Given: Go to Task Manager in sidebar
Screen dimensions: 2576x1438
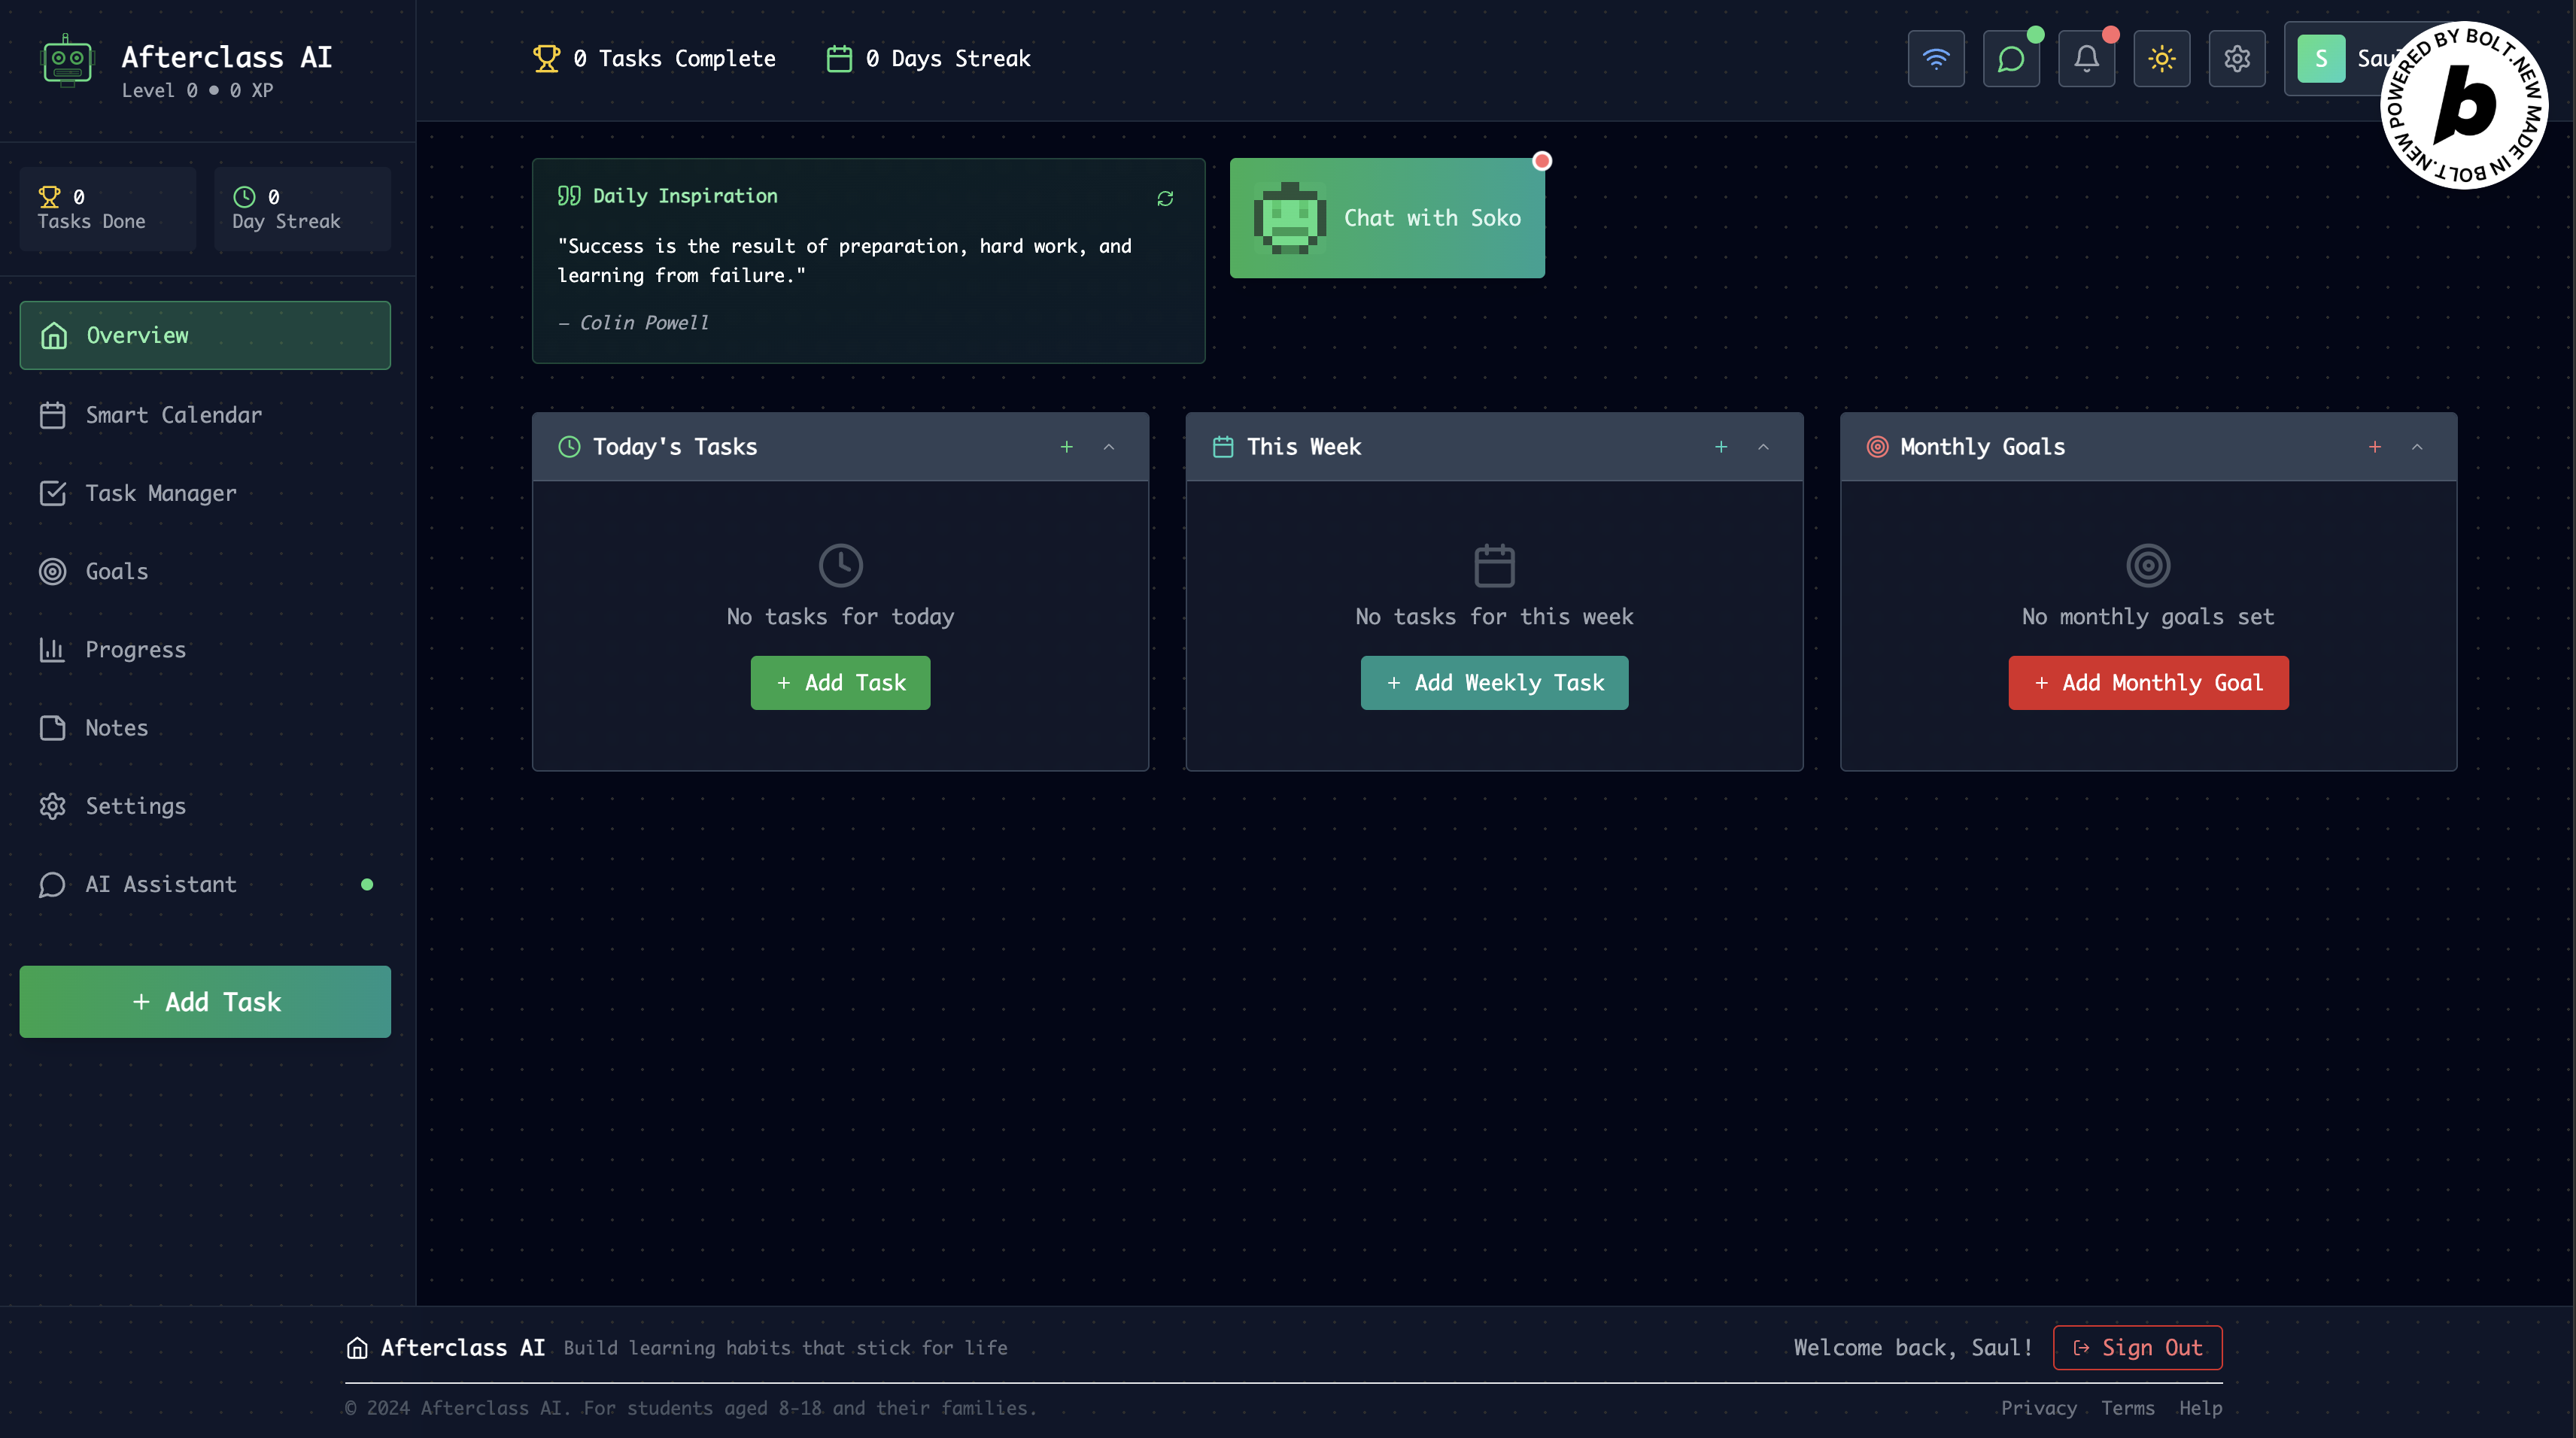Looking at the screenshot, I should pyautogui.click(x=161, y=493).
